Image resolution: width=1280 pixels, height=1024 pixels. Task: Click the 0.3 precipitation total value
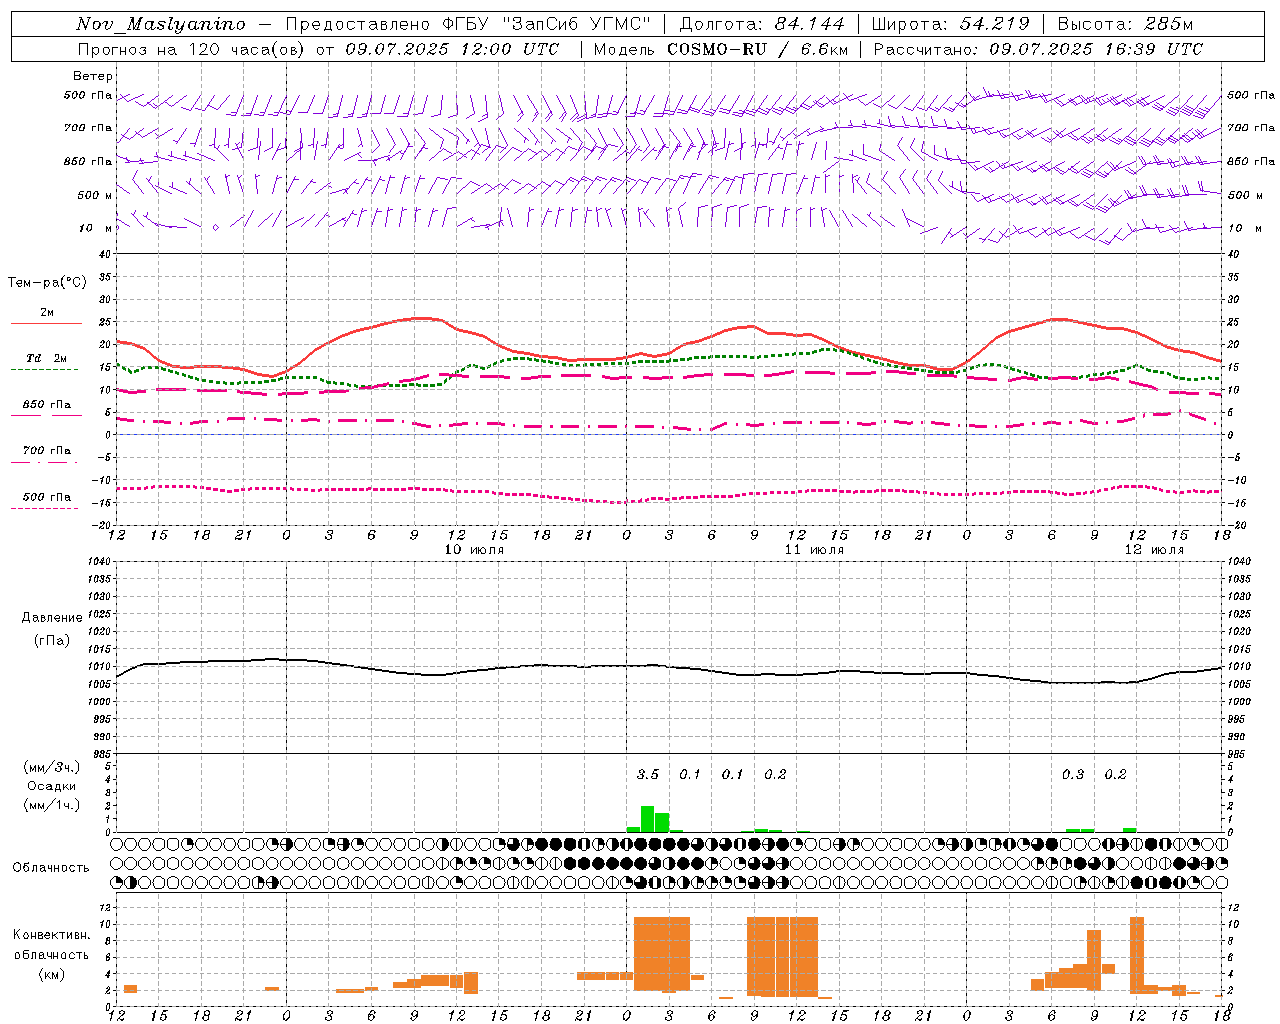[1073, 774]
